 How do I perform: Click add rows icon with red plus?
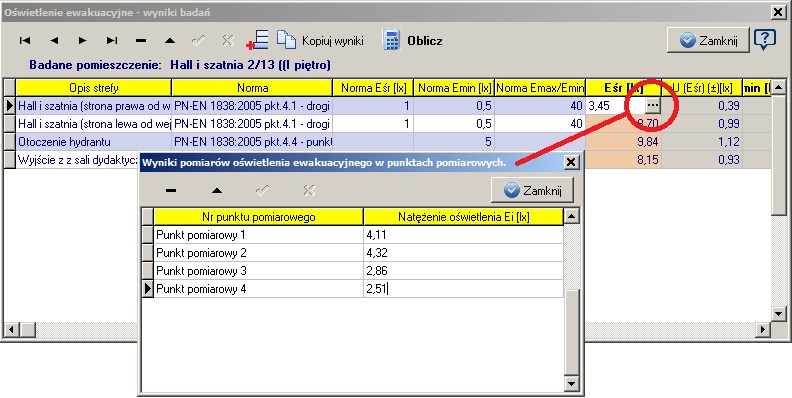point(258,40)
